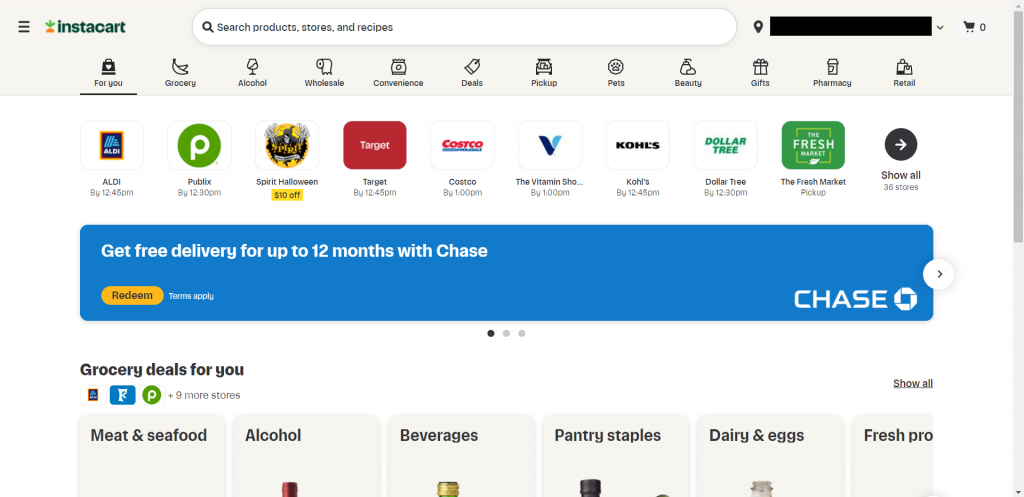Click the small Publix icon under Grocery deals

152,395
